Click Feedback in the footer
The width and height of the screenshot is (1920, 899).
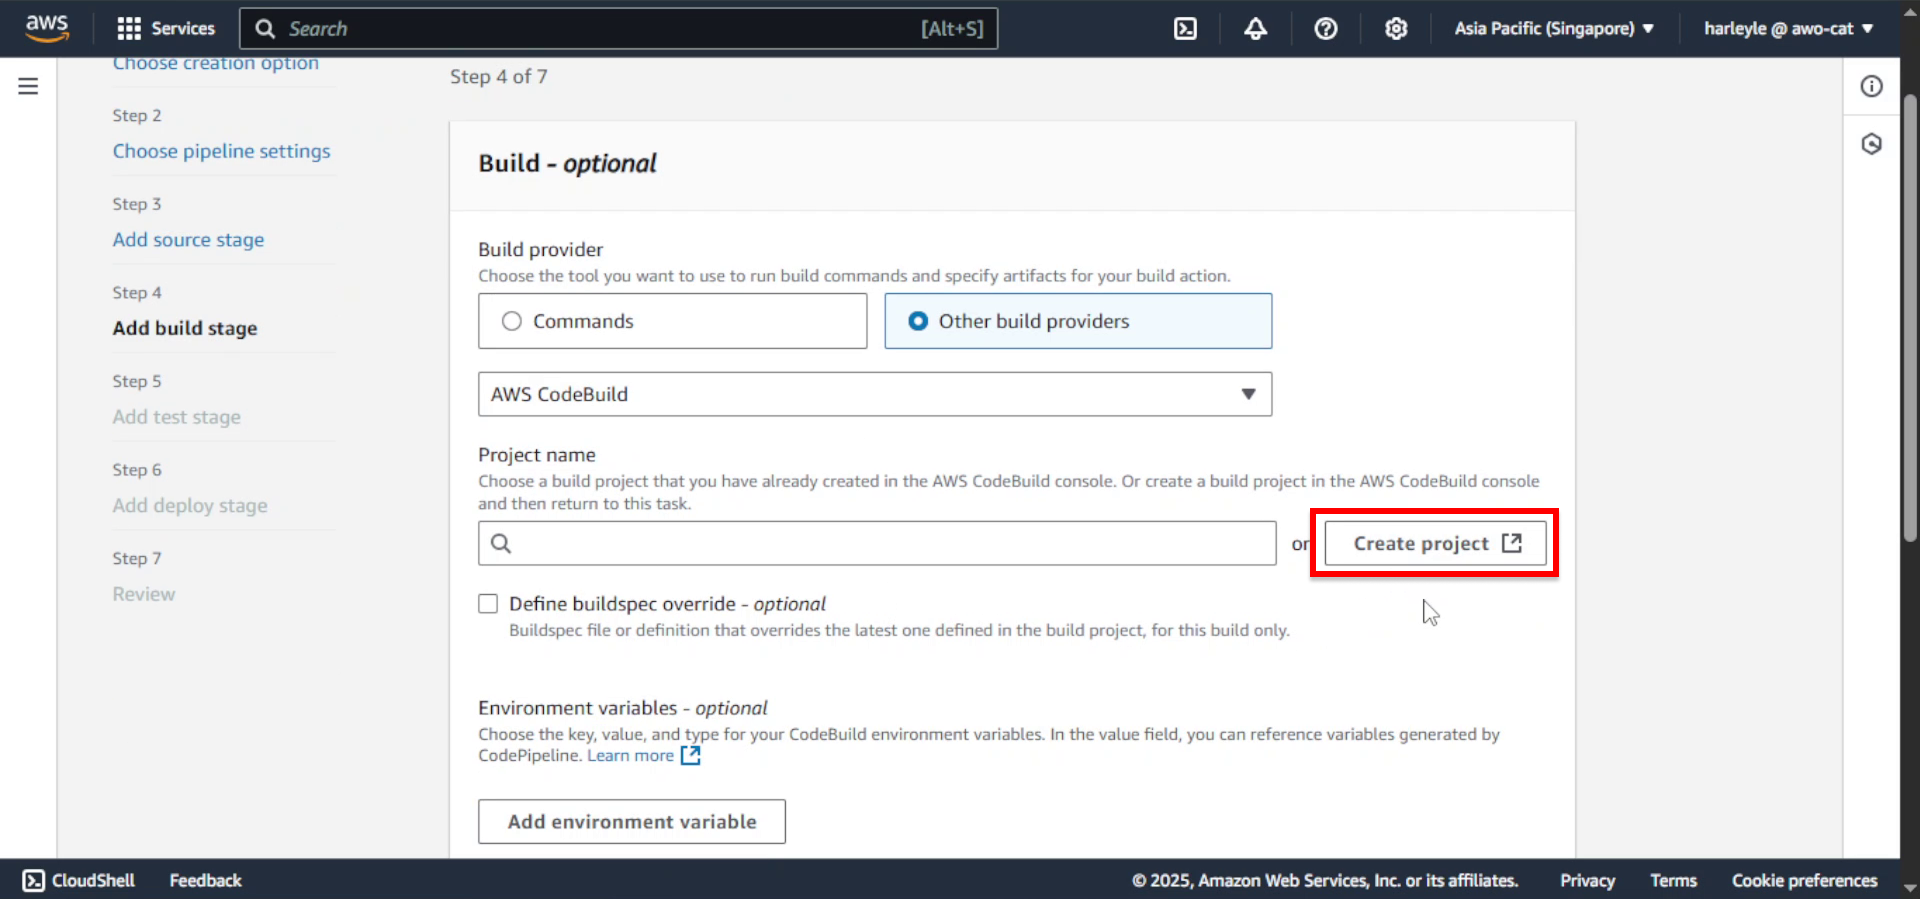click(x=205, y=880)
